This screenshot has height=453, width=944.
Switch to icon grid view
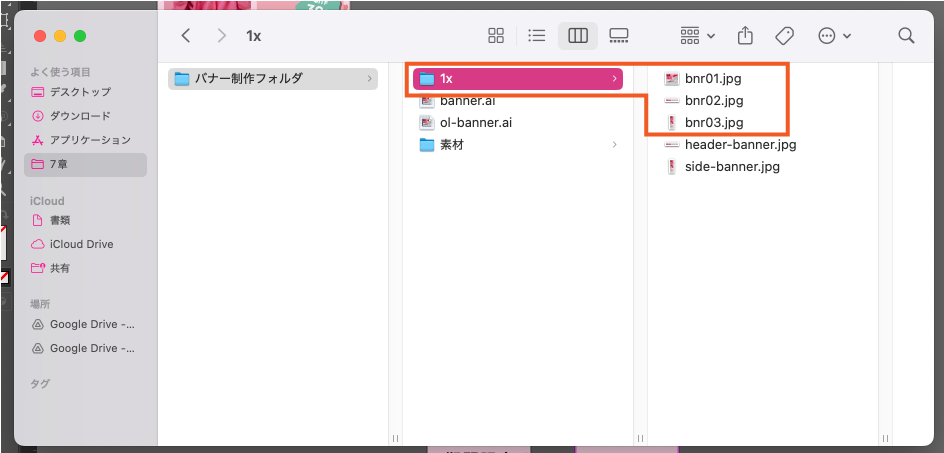coord(495,36)
